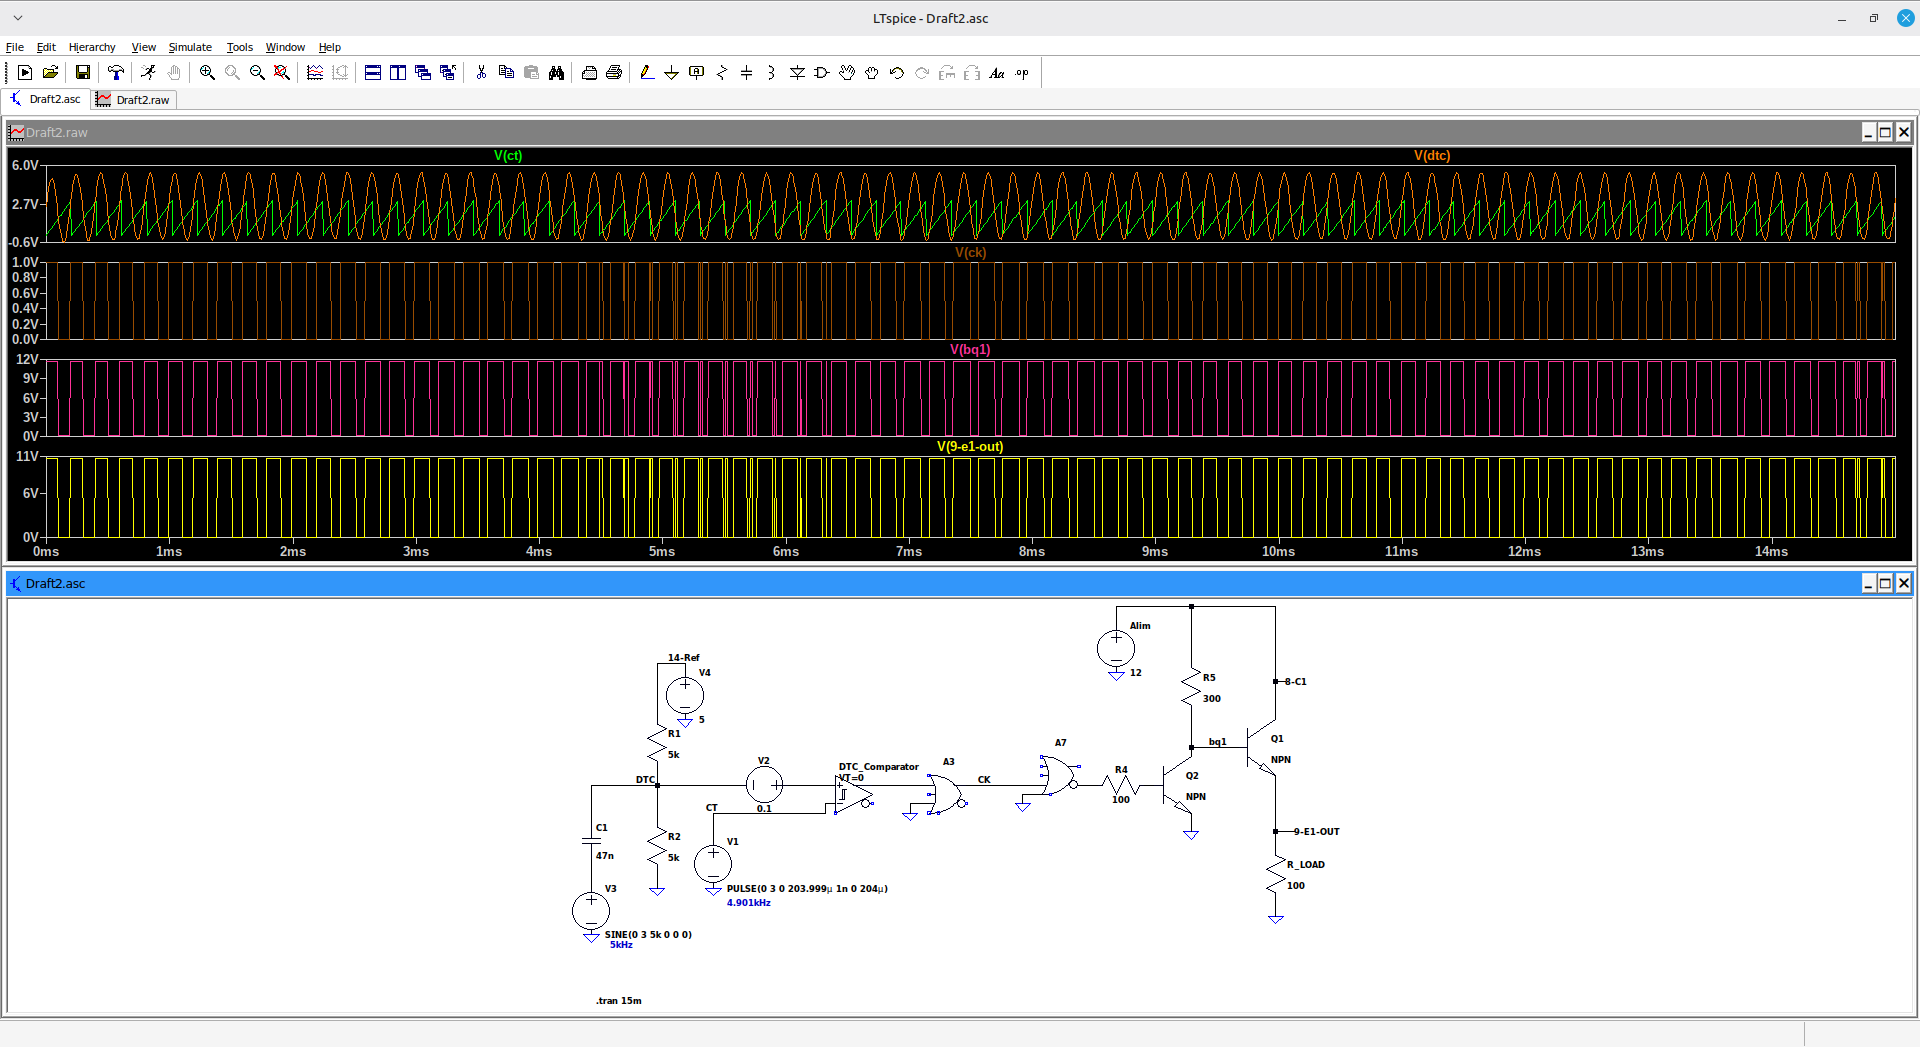This screenshot has width=1920, height=1047.
Task: Select the PULSE source parameters text
Action: 807,888
